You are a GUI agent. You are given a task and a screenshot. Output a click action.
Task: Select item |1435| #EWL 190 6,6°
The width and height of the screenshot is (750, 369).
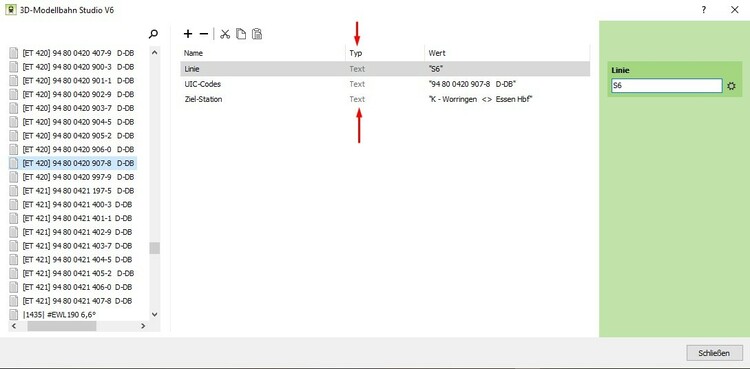[x=60, y=314]
